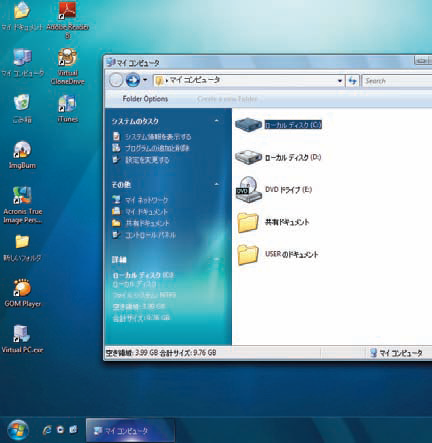Select ImgBurn desktop icon
Screen dimensions: 432x443
point(22,155)
